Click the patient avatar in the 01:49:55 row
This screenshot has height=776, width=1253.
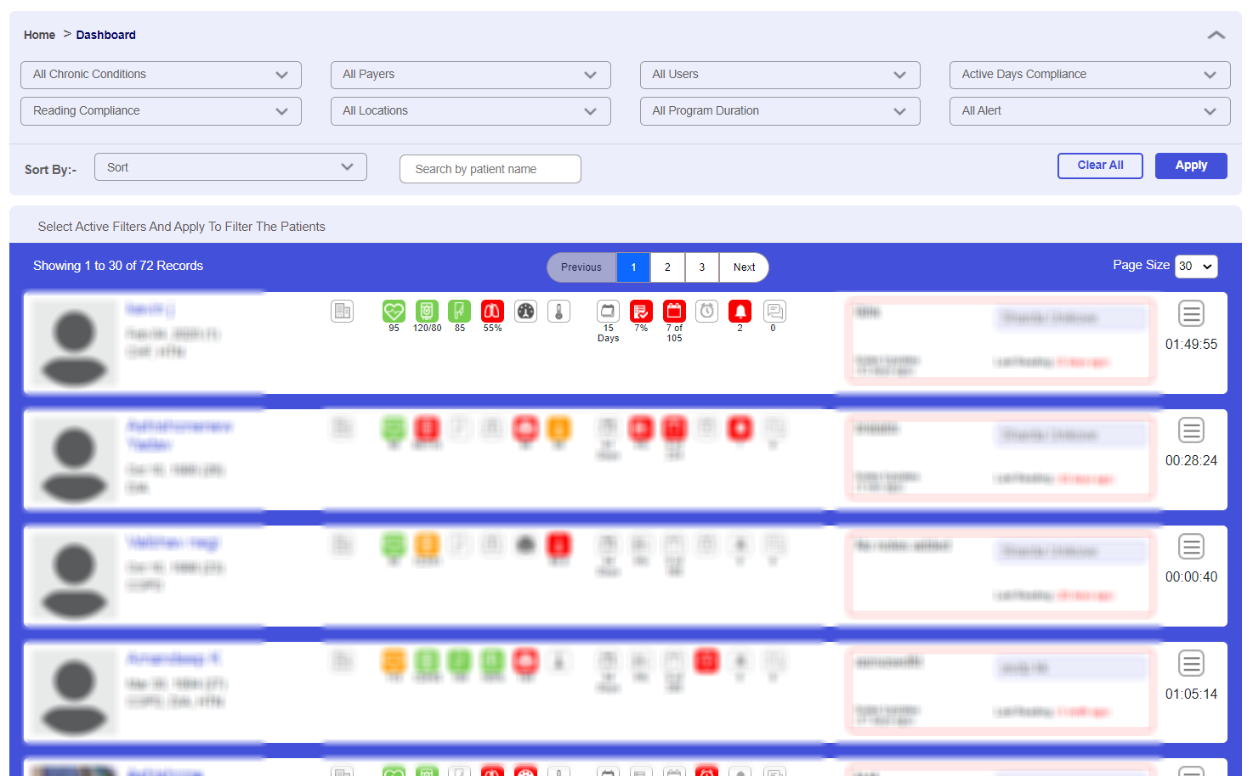coord(73,343)
